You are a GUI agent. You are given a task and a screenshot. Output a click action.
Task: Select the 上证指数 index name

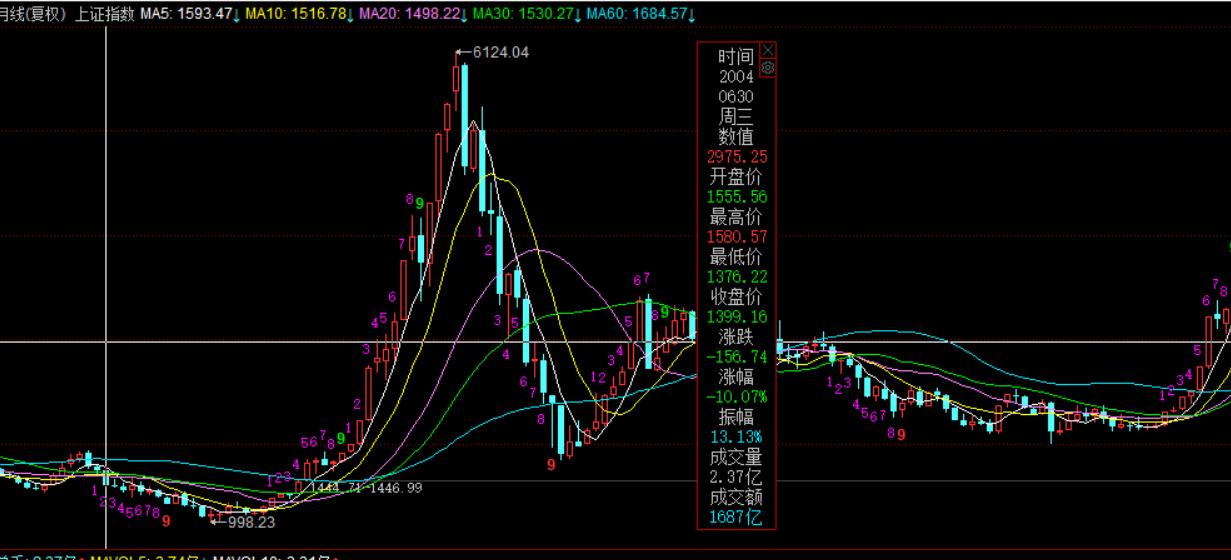click(105, 14)
